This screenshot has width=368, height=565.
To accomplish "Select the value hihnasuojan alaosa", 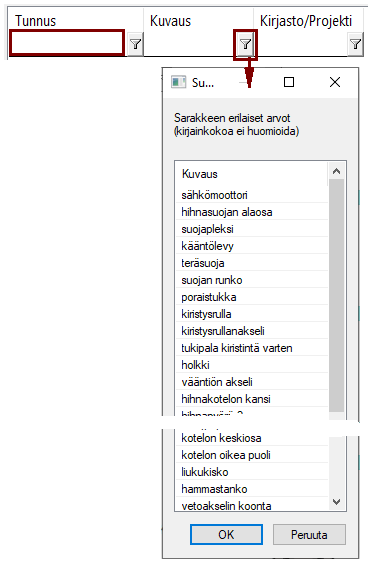I will (252, 212).
